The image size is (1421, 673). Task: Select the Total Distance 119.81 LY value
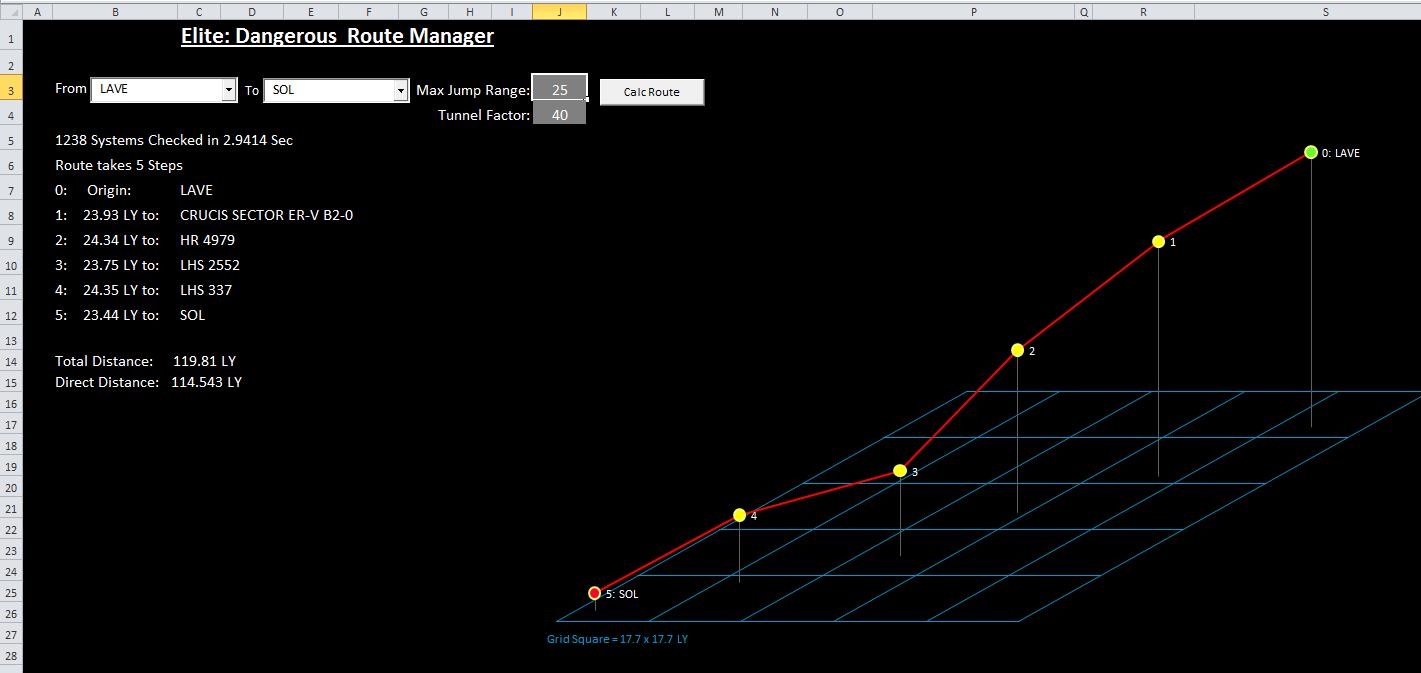tap(204, 361)
